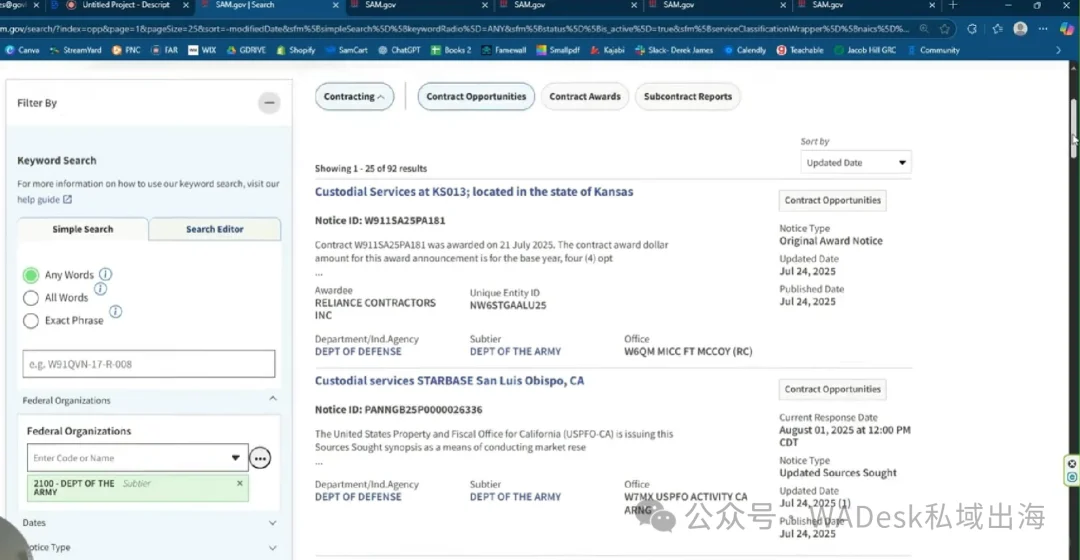Open the Kajabi bookmark
The image size is (1080, 560).
[x=607, y=50]
